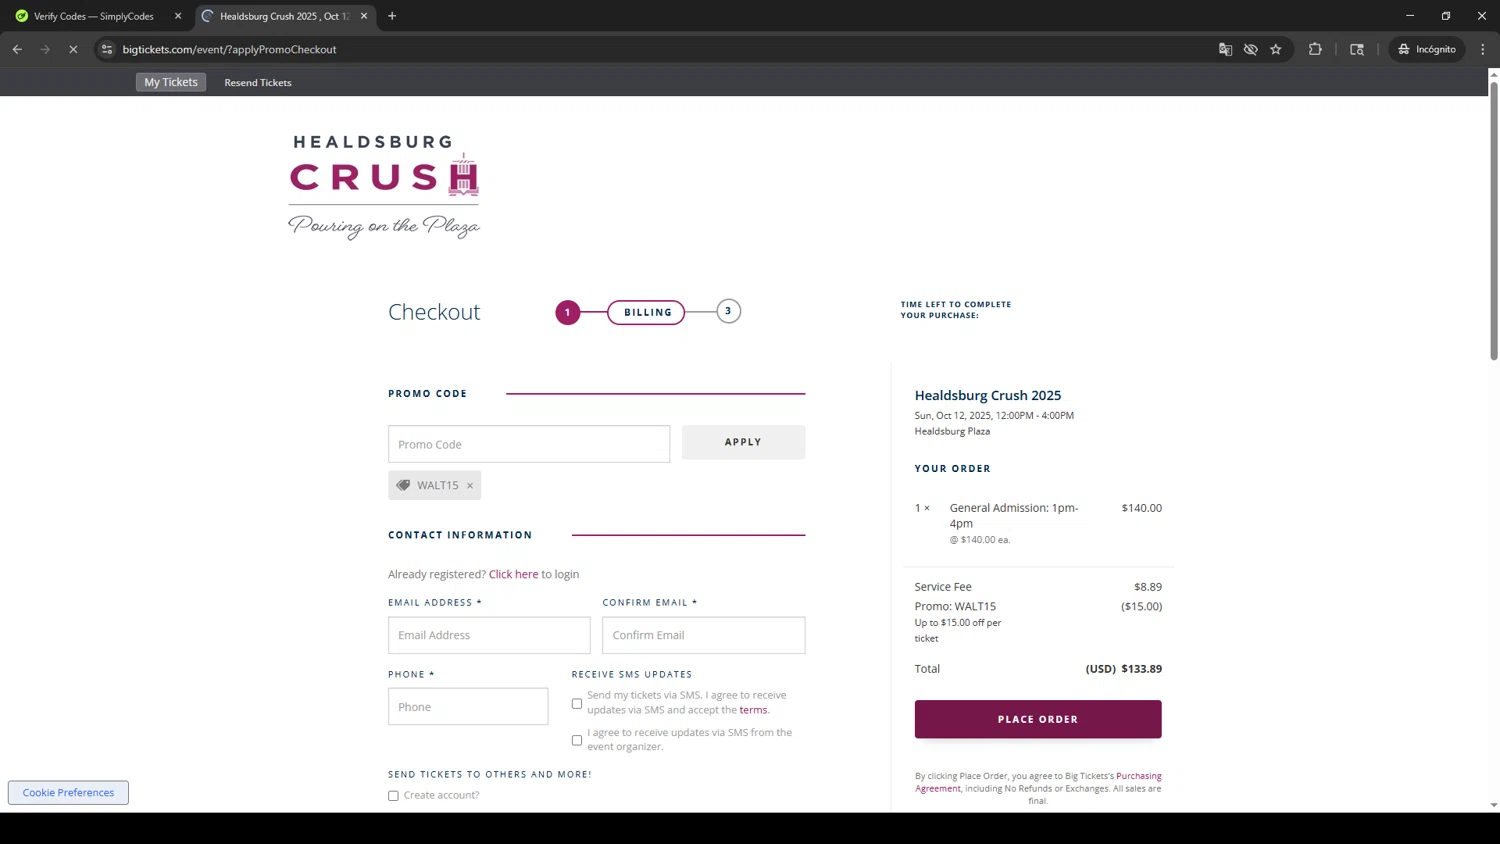The height and width of the screenshot is (844, 1500).
Task: Minimize the browser window
Action: 1410,16
